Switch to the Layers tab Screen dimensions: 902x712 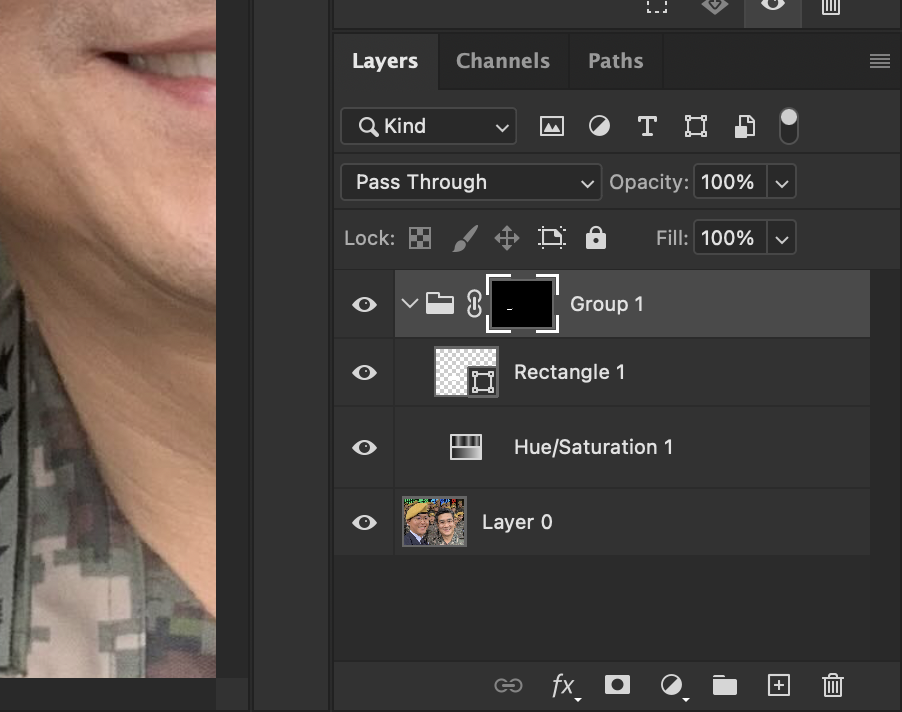tap(385, 61)
